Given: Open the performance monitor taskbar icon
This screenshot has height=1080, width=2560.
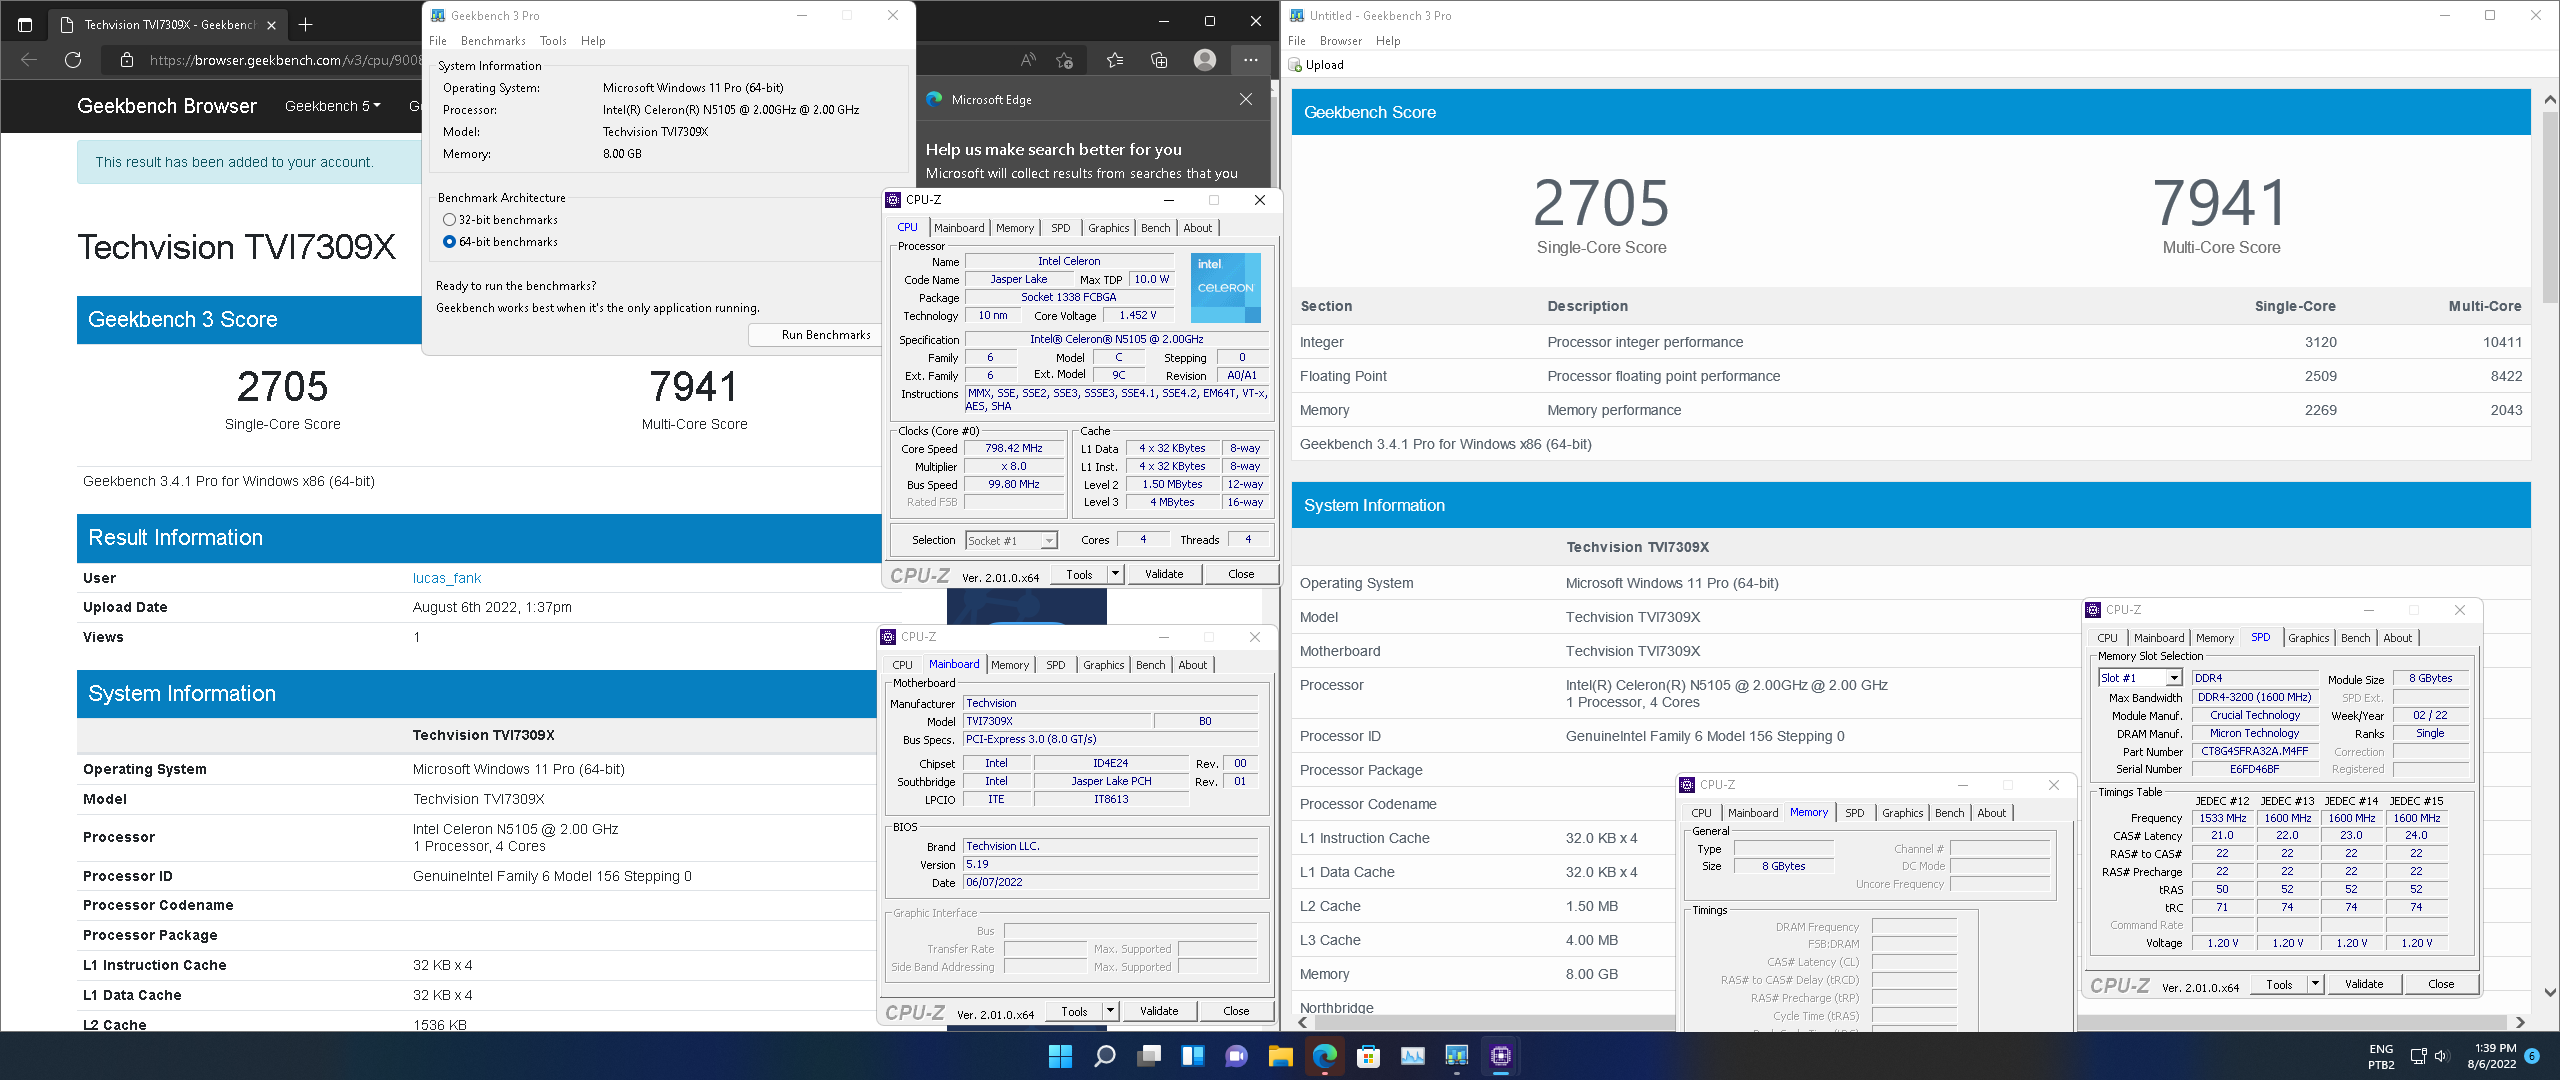Looking at the screenshot, I should point(1412,1056).
